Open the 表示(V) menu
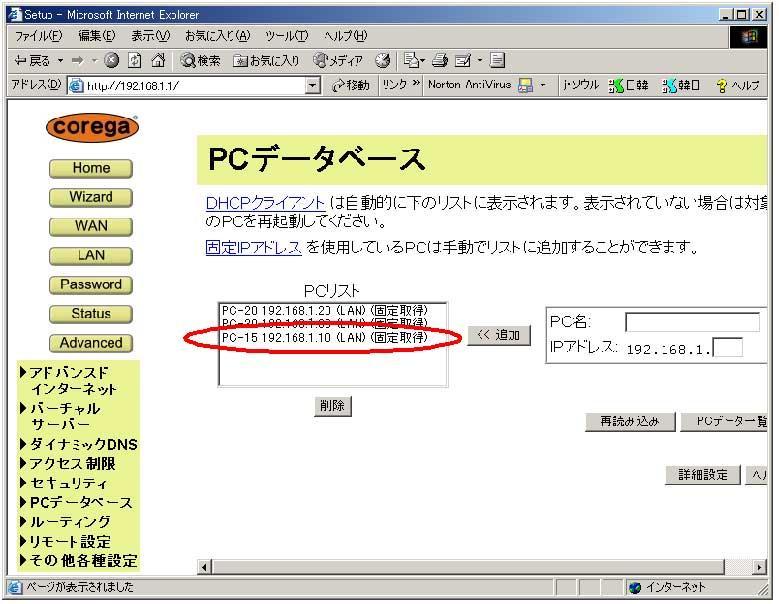Viewport: 779px width, 604px height. pos(149,36)
